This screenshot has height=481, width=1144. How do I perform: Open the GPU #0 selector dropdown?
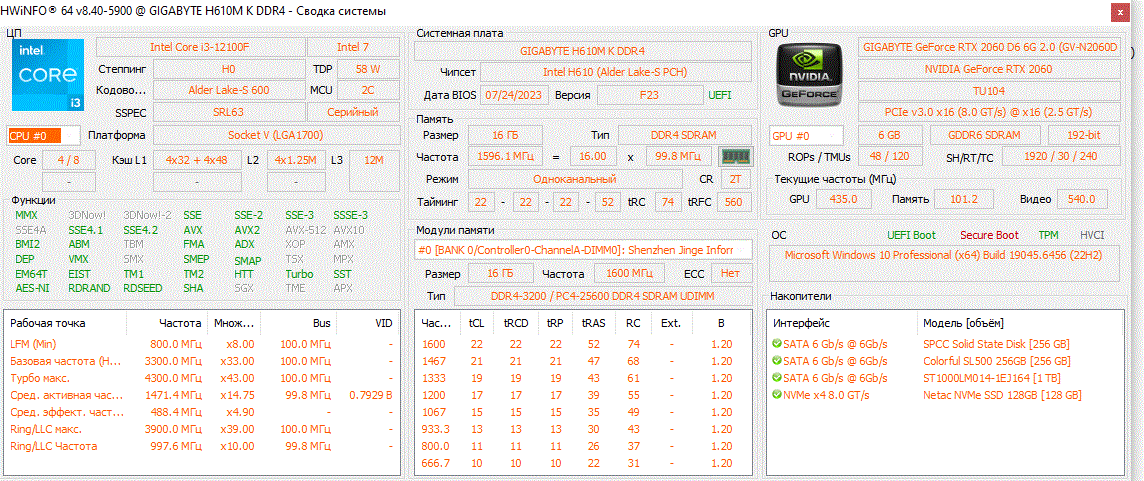pyautogui.click(x=806, y=136)
